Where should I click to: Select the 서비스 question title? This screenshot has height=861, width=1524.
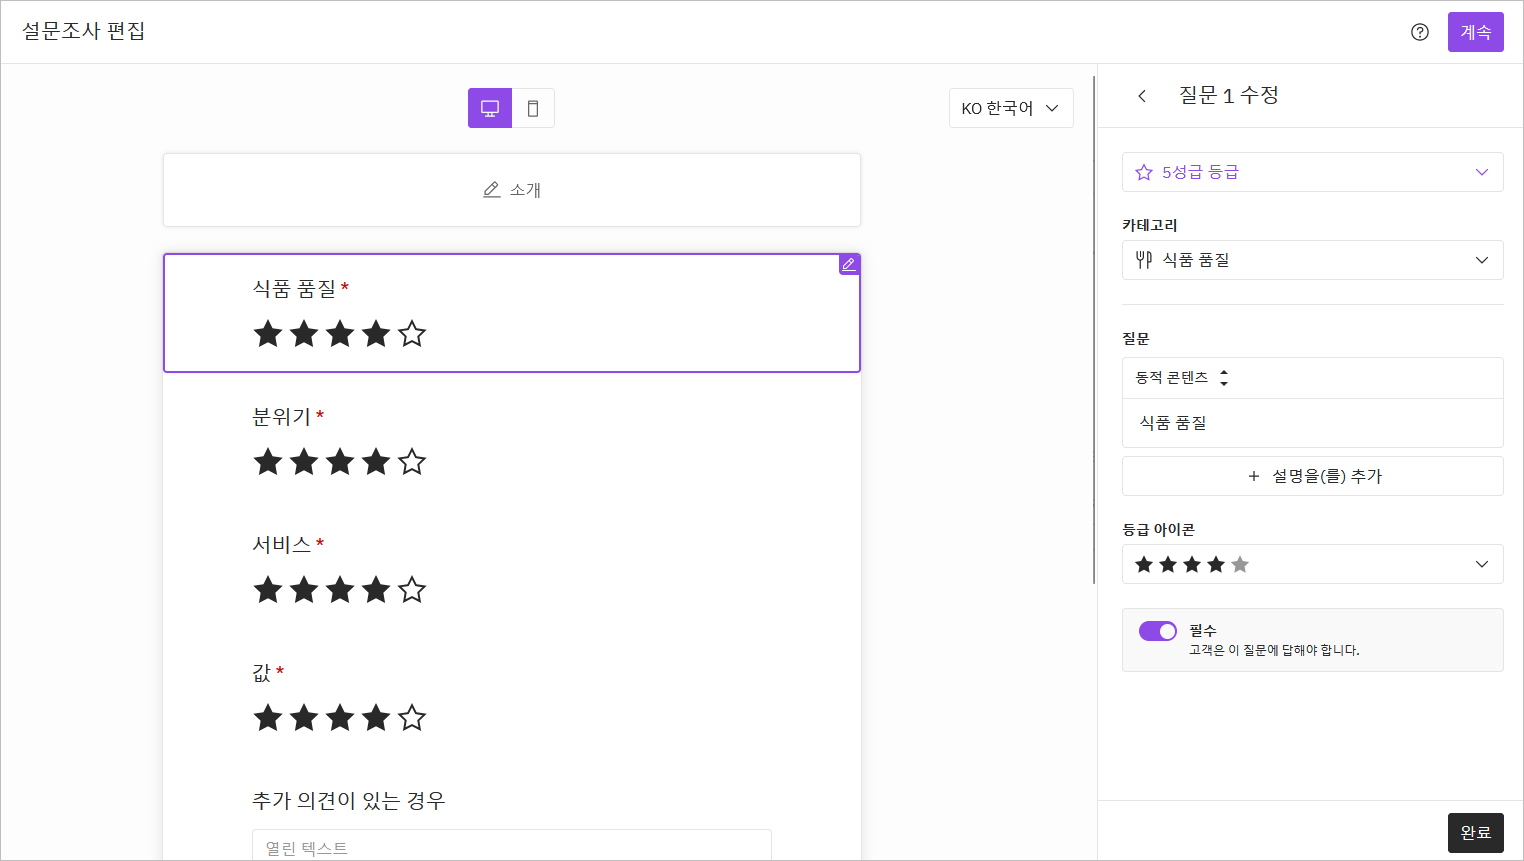[282, 545]
